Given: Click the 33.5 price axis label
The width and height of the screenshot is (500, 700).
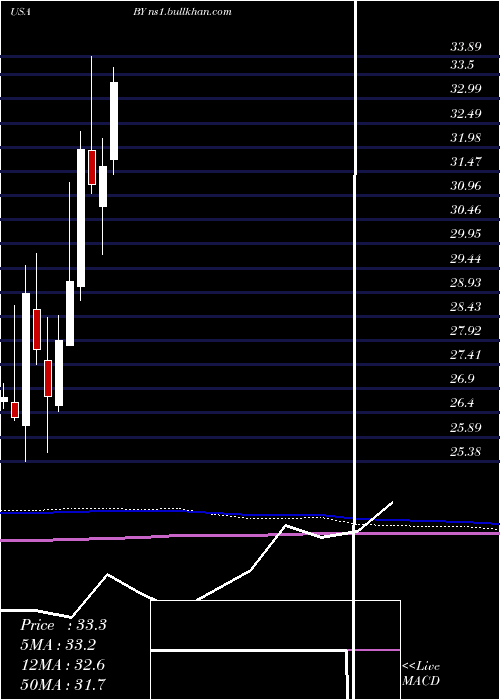Looking at the screenshot, I should [x=462, y=65].
